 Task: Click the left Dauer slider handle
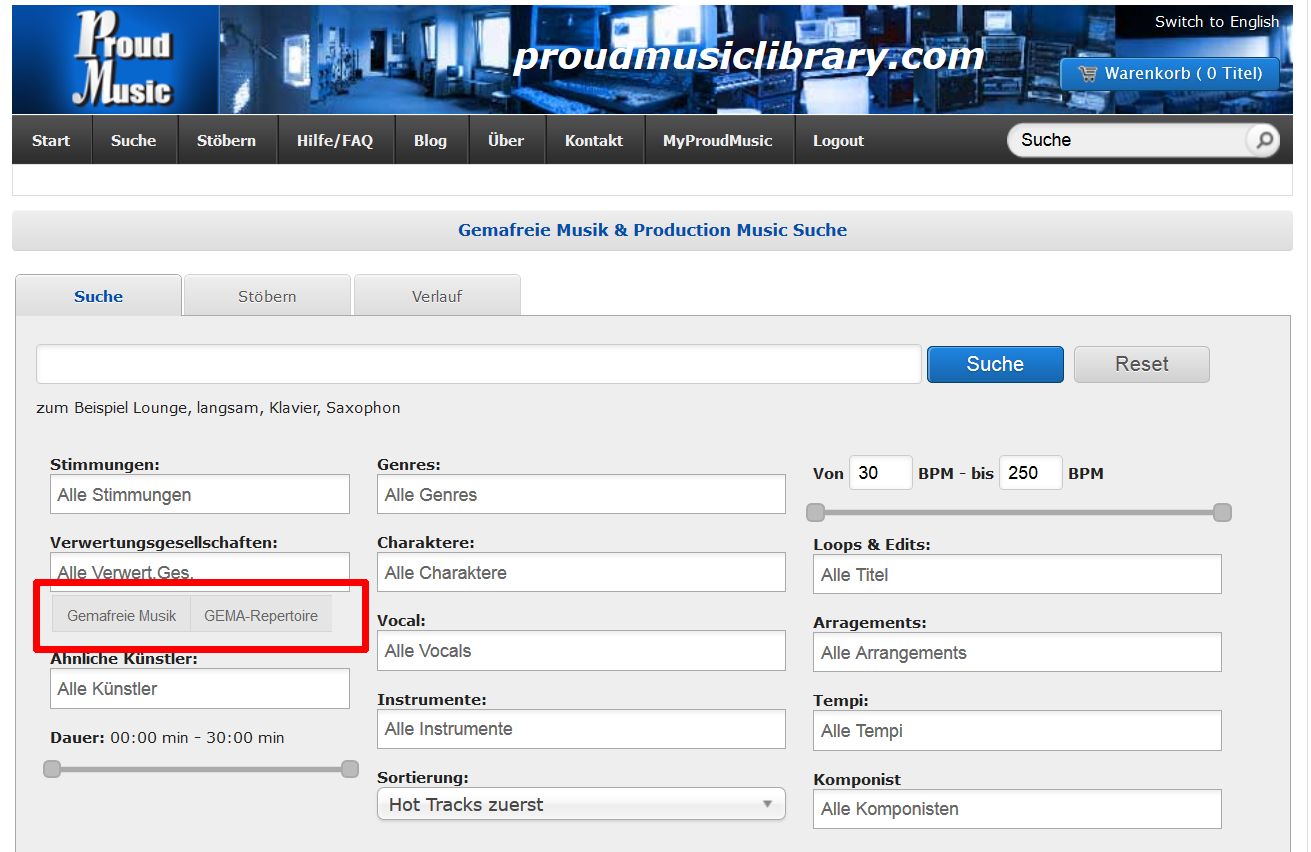[x=52, y=769]
